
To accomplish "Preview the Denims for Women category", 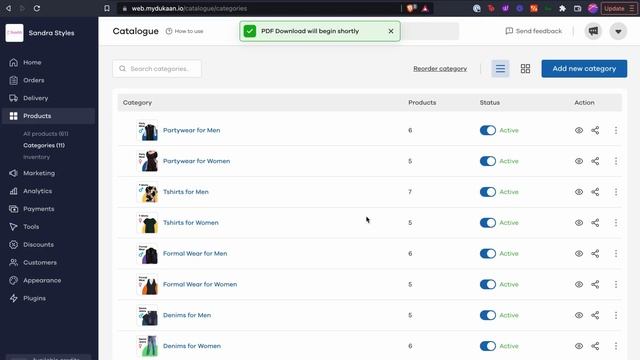I will (x=579, y=346).
